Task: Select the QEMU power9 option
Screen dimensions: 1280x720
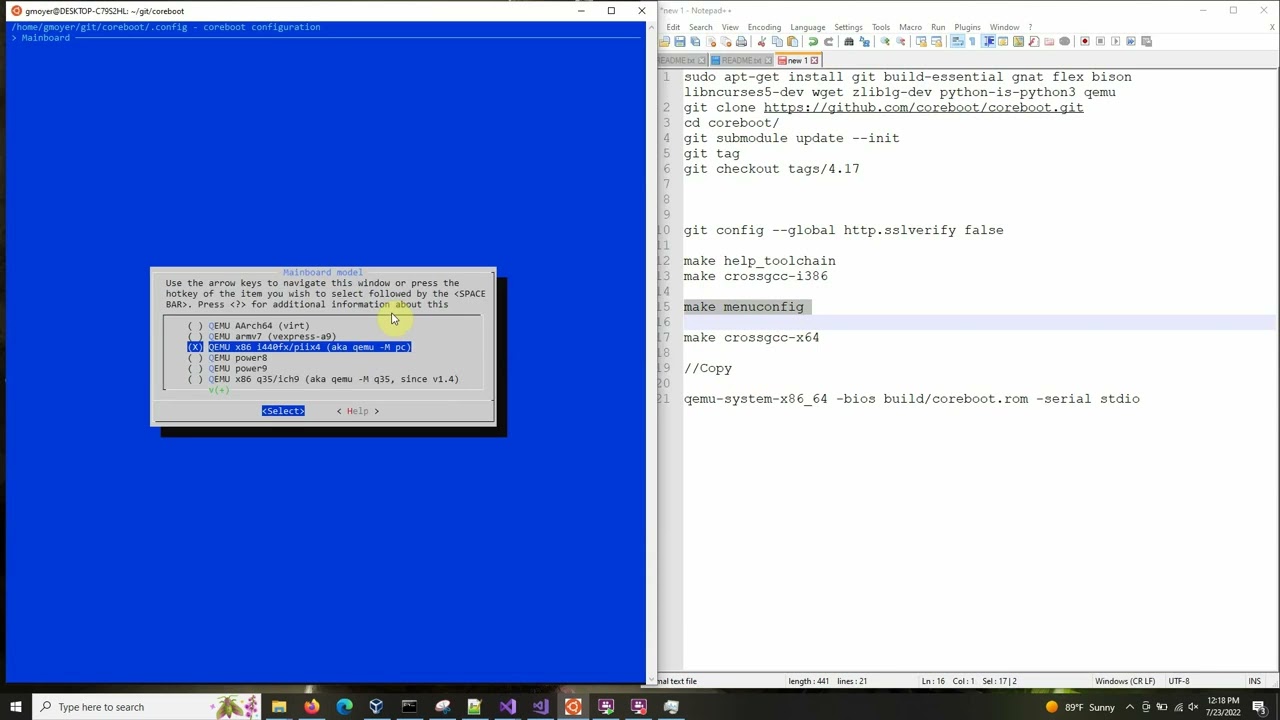Action: pos(227,368)
